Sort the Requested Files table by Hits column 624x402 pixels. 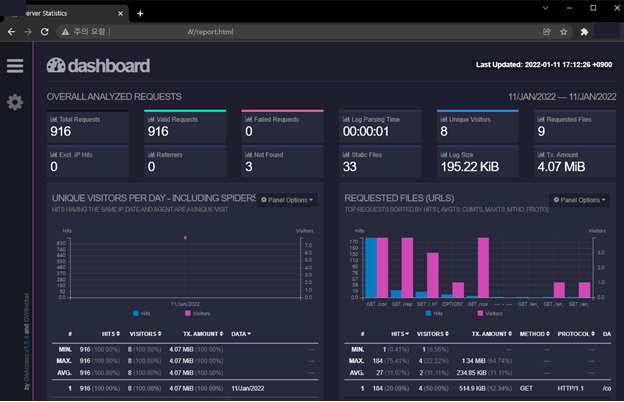pos(399,333)
